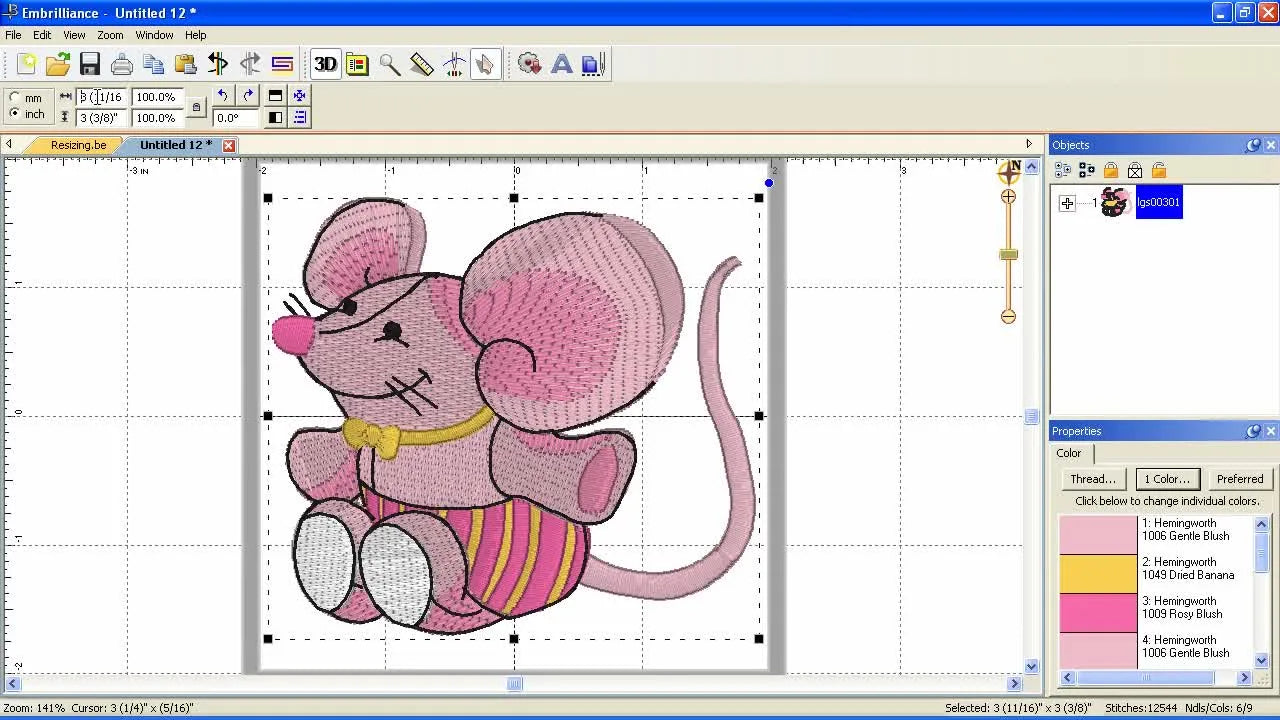Viewport: 1280px width, 720px height.
Task: Select the Color tab in Properties
Action: (x=1069, y=453)
